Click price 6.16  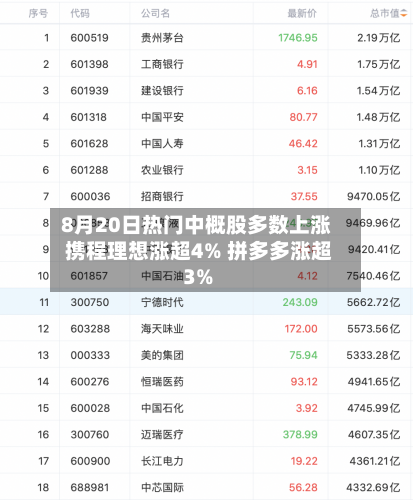(x=307, y=91)
